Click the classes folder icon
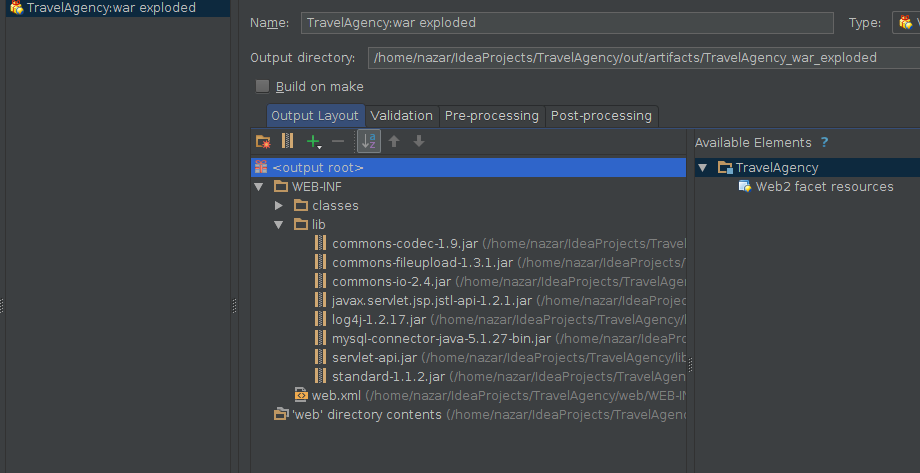This screenshot has width=920, height=473. point(301,205)
